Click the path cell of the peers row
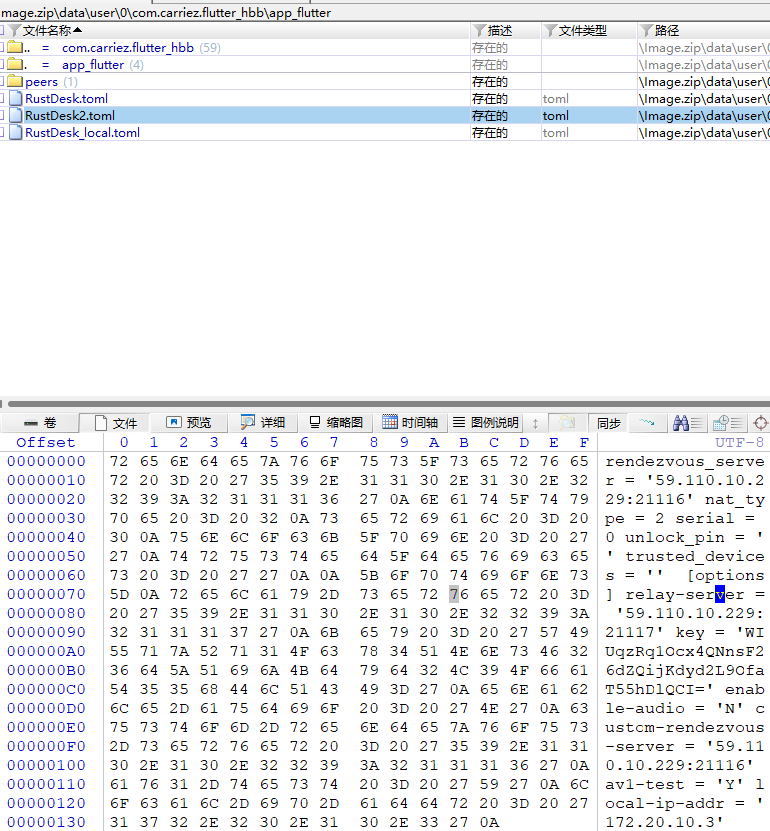770x831 pixels. click(704, 82)
